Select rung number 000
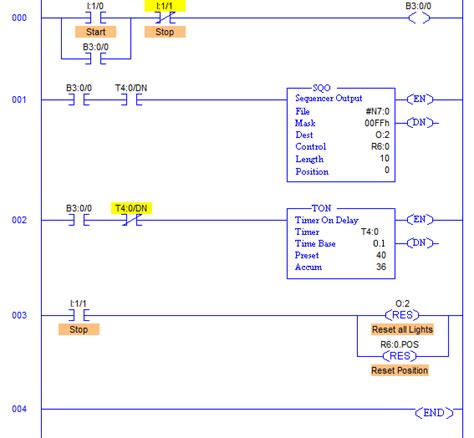Viewport: 474px width, 438px height. tap(19, 18)
